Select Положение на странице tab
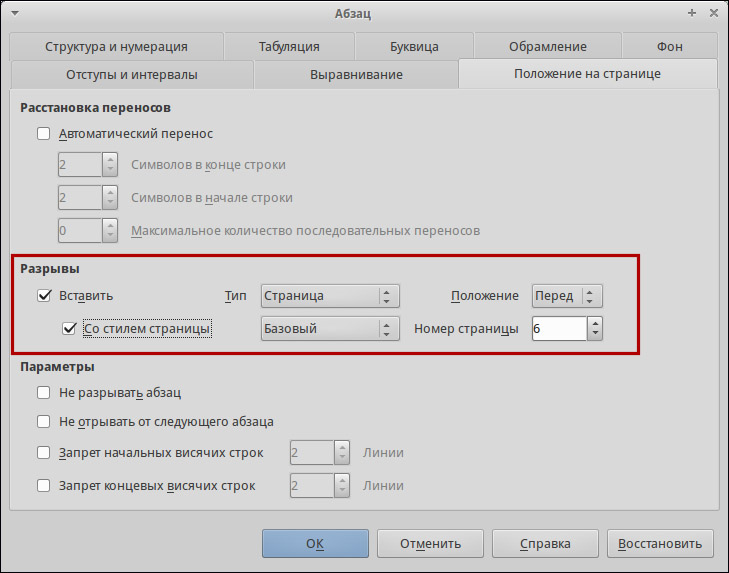Viewport: 729px width, 573px height. (x=587, y=73)
